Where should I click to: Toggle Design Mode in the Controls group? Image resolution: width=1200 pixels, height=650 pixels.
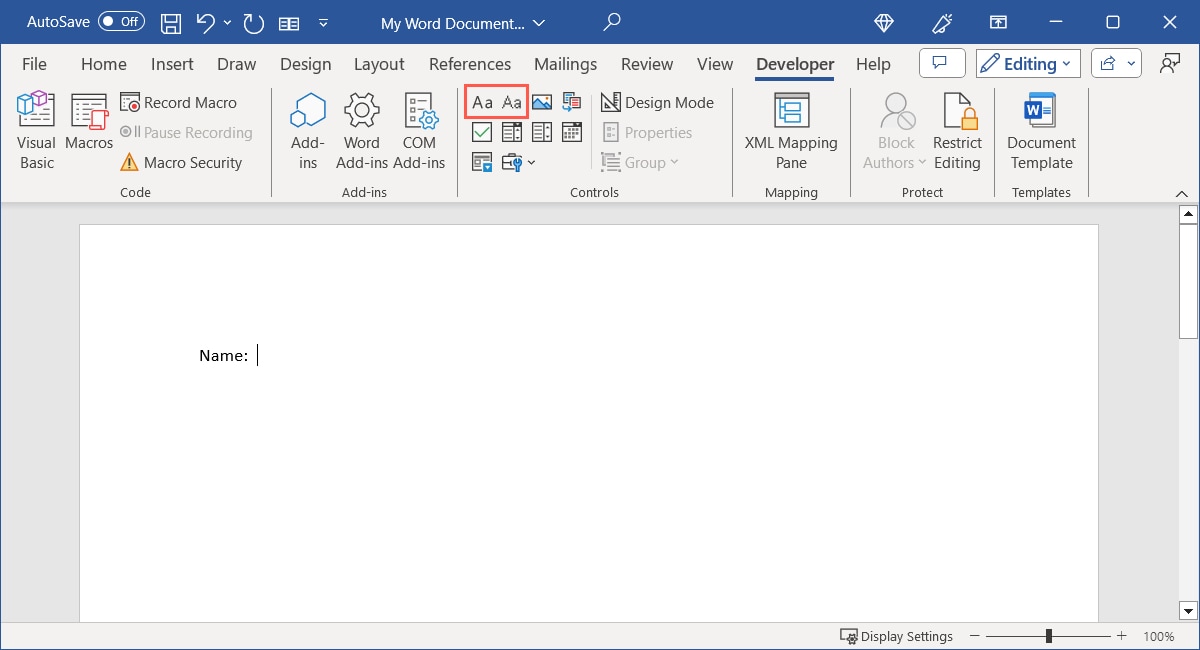pos(658,102)
